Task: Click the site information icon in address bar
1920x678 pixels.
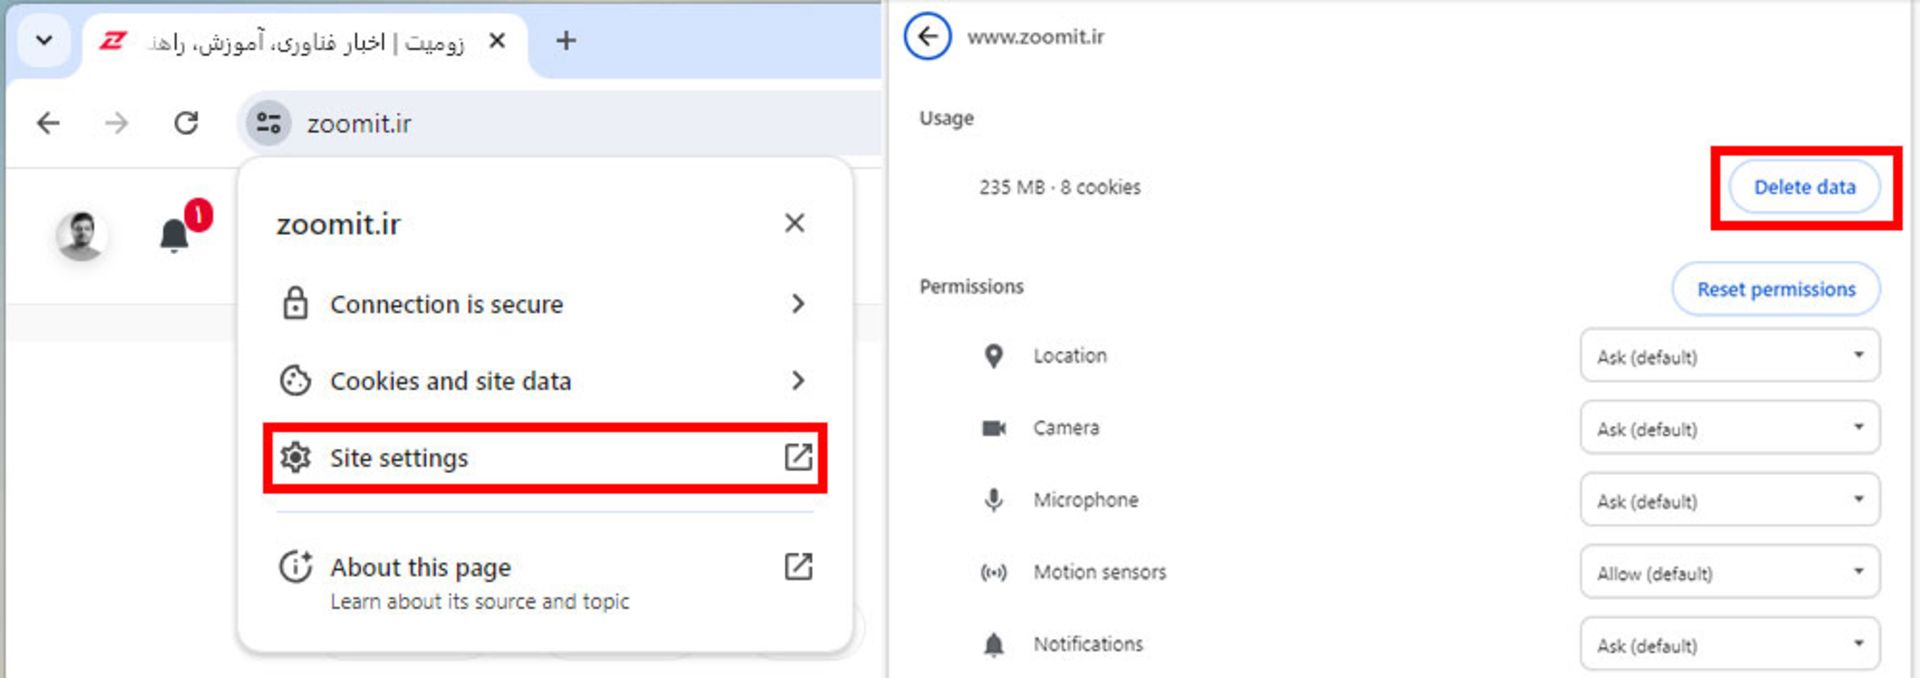Action: [x=268, y=123]
